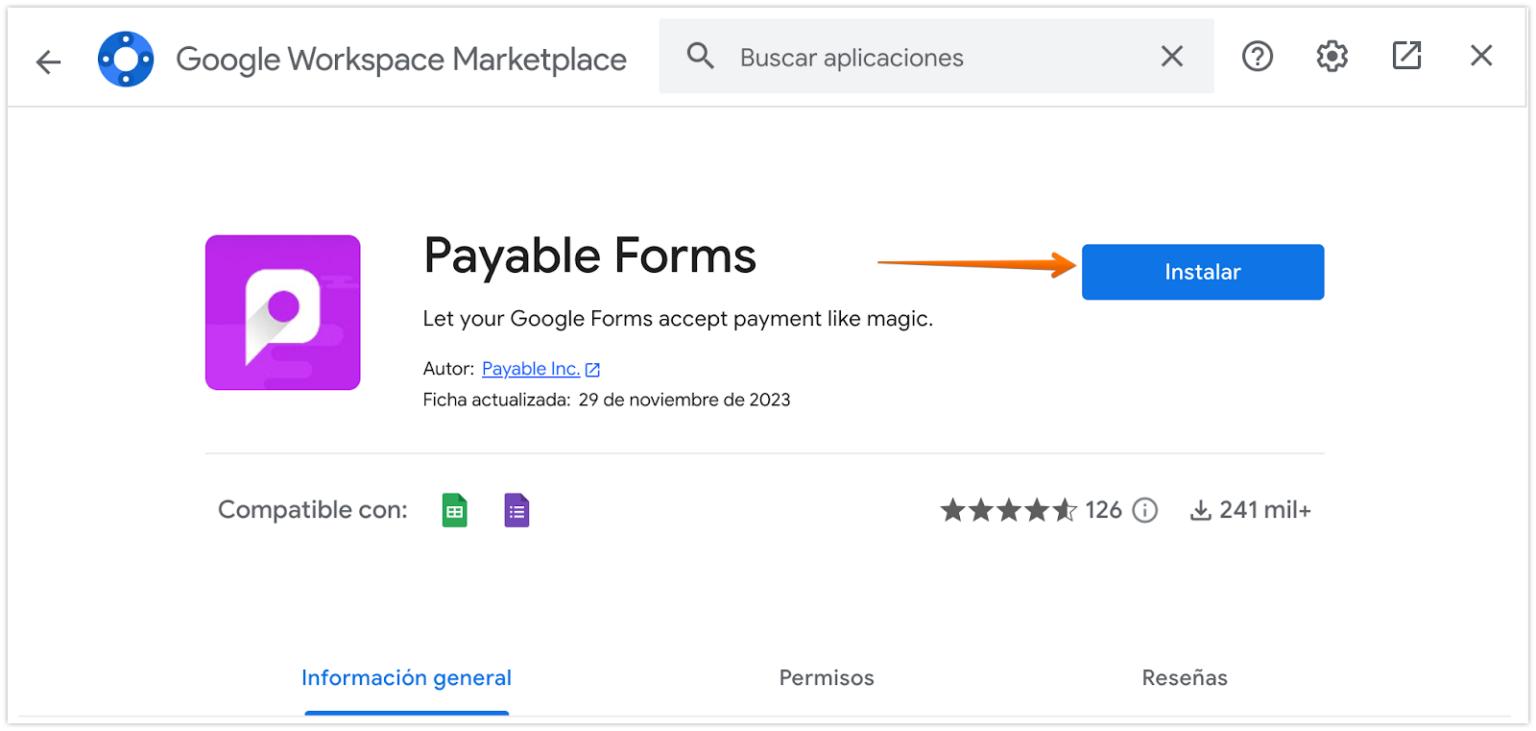
Task: Click the 126 ratings count
Action: pyautogui.click(x=1104, y=509)
